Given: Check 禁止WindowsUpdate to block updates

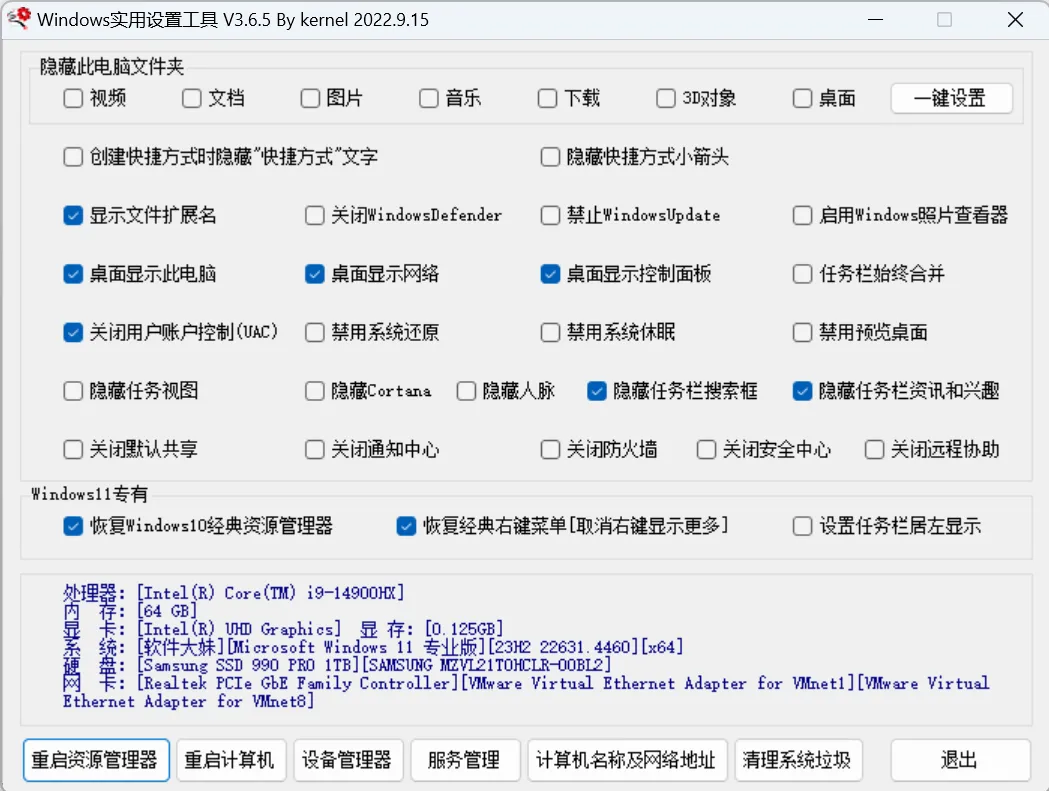Looking at the screenshot, I should [x=550, y=215].
